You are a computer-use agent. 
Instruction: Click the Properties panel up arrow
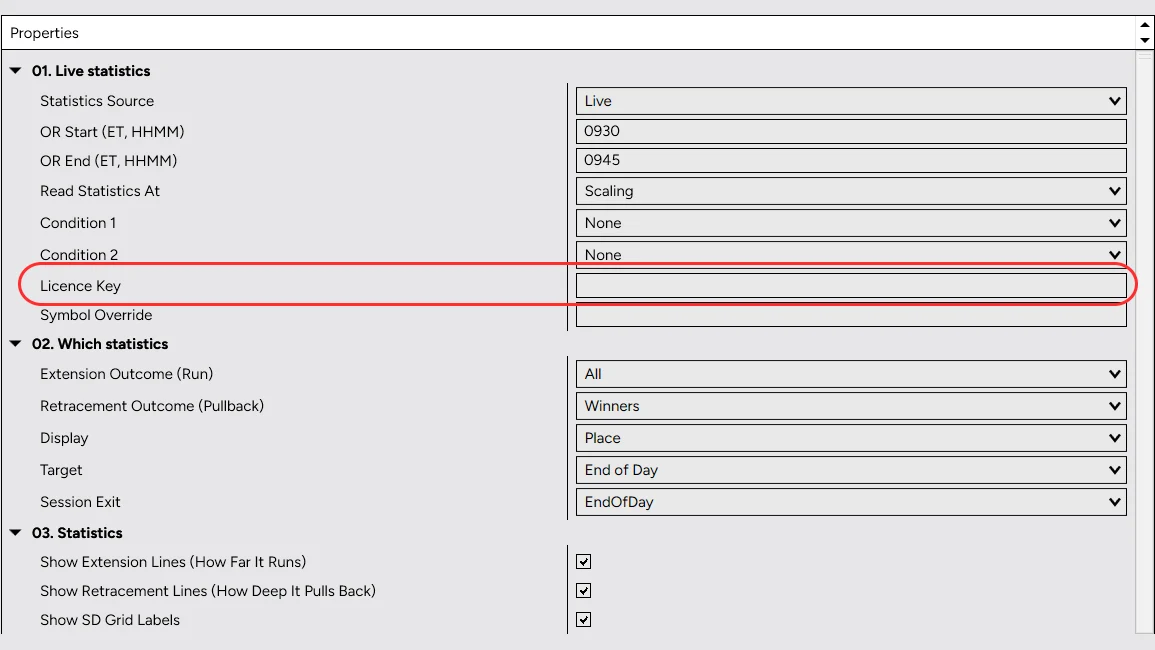click(1145, 25)
